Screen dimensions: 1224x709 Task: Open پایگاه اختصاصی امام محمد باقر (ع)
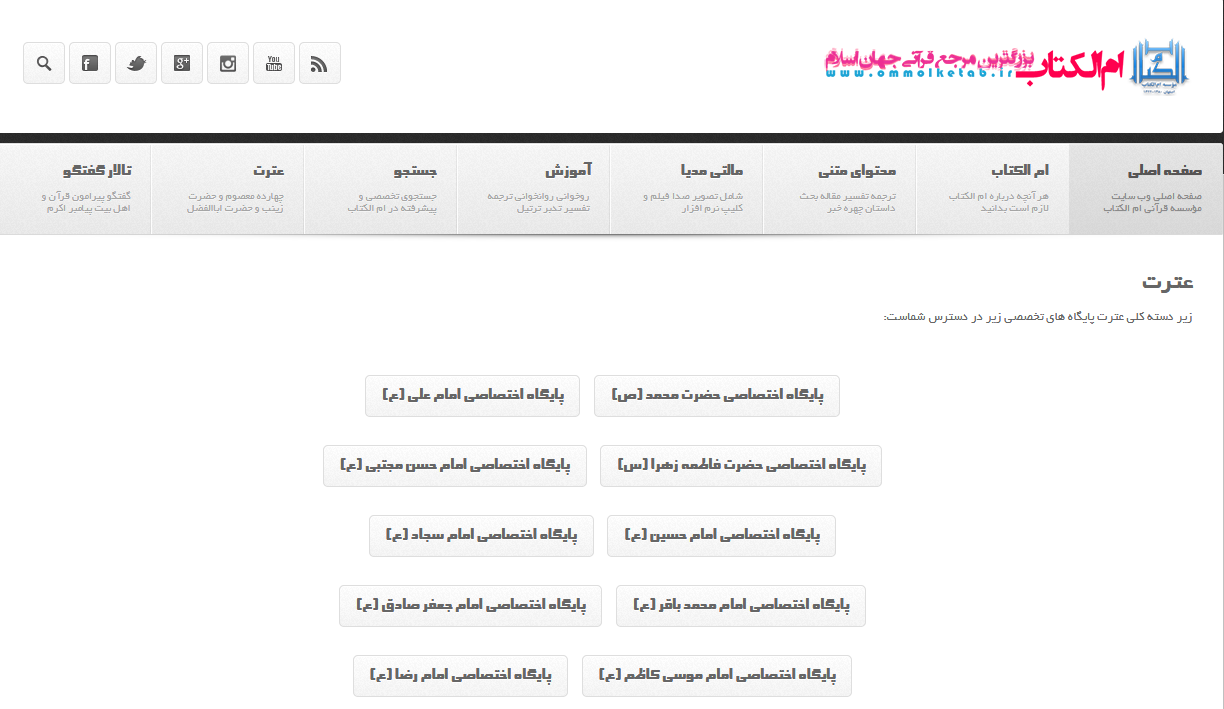coord(741,606)
